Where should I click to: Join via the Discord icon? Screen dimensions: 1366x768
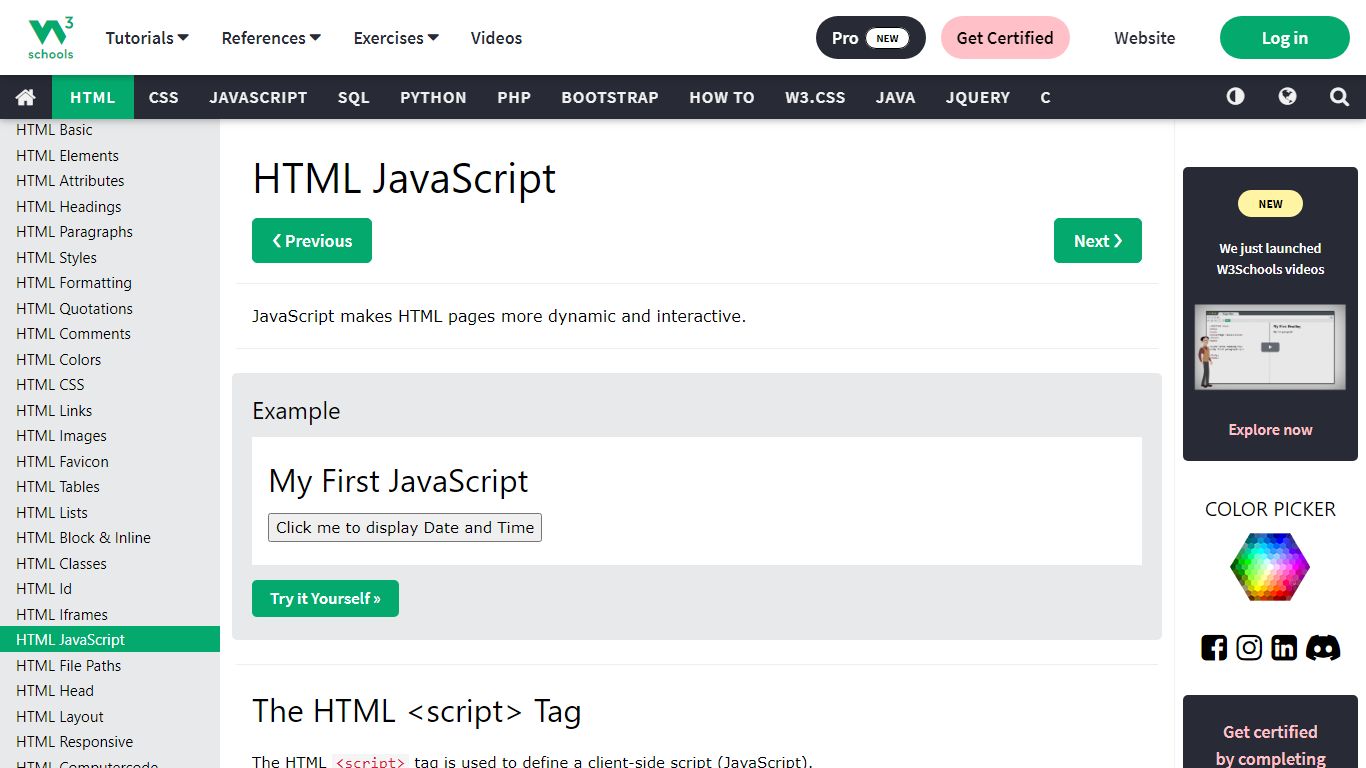[x=1323, y=648]
